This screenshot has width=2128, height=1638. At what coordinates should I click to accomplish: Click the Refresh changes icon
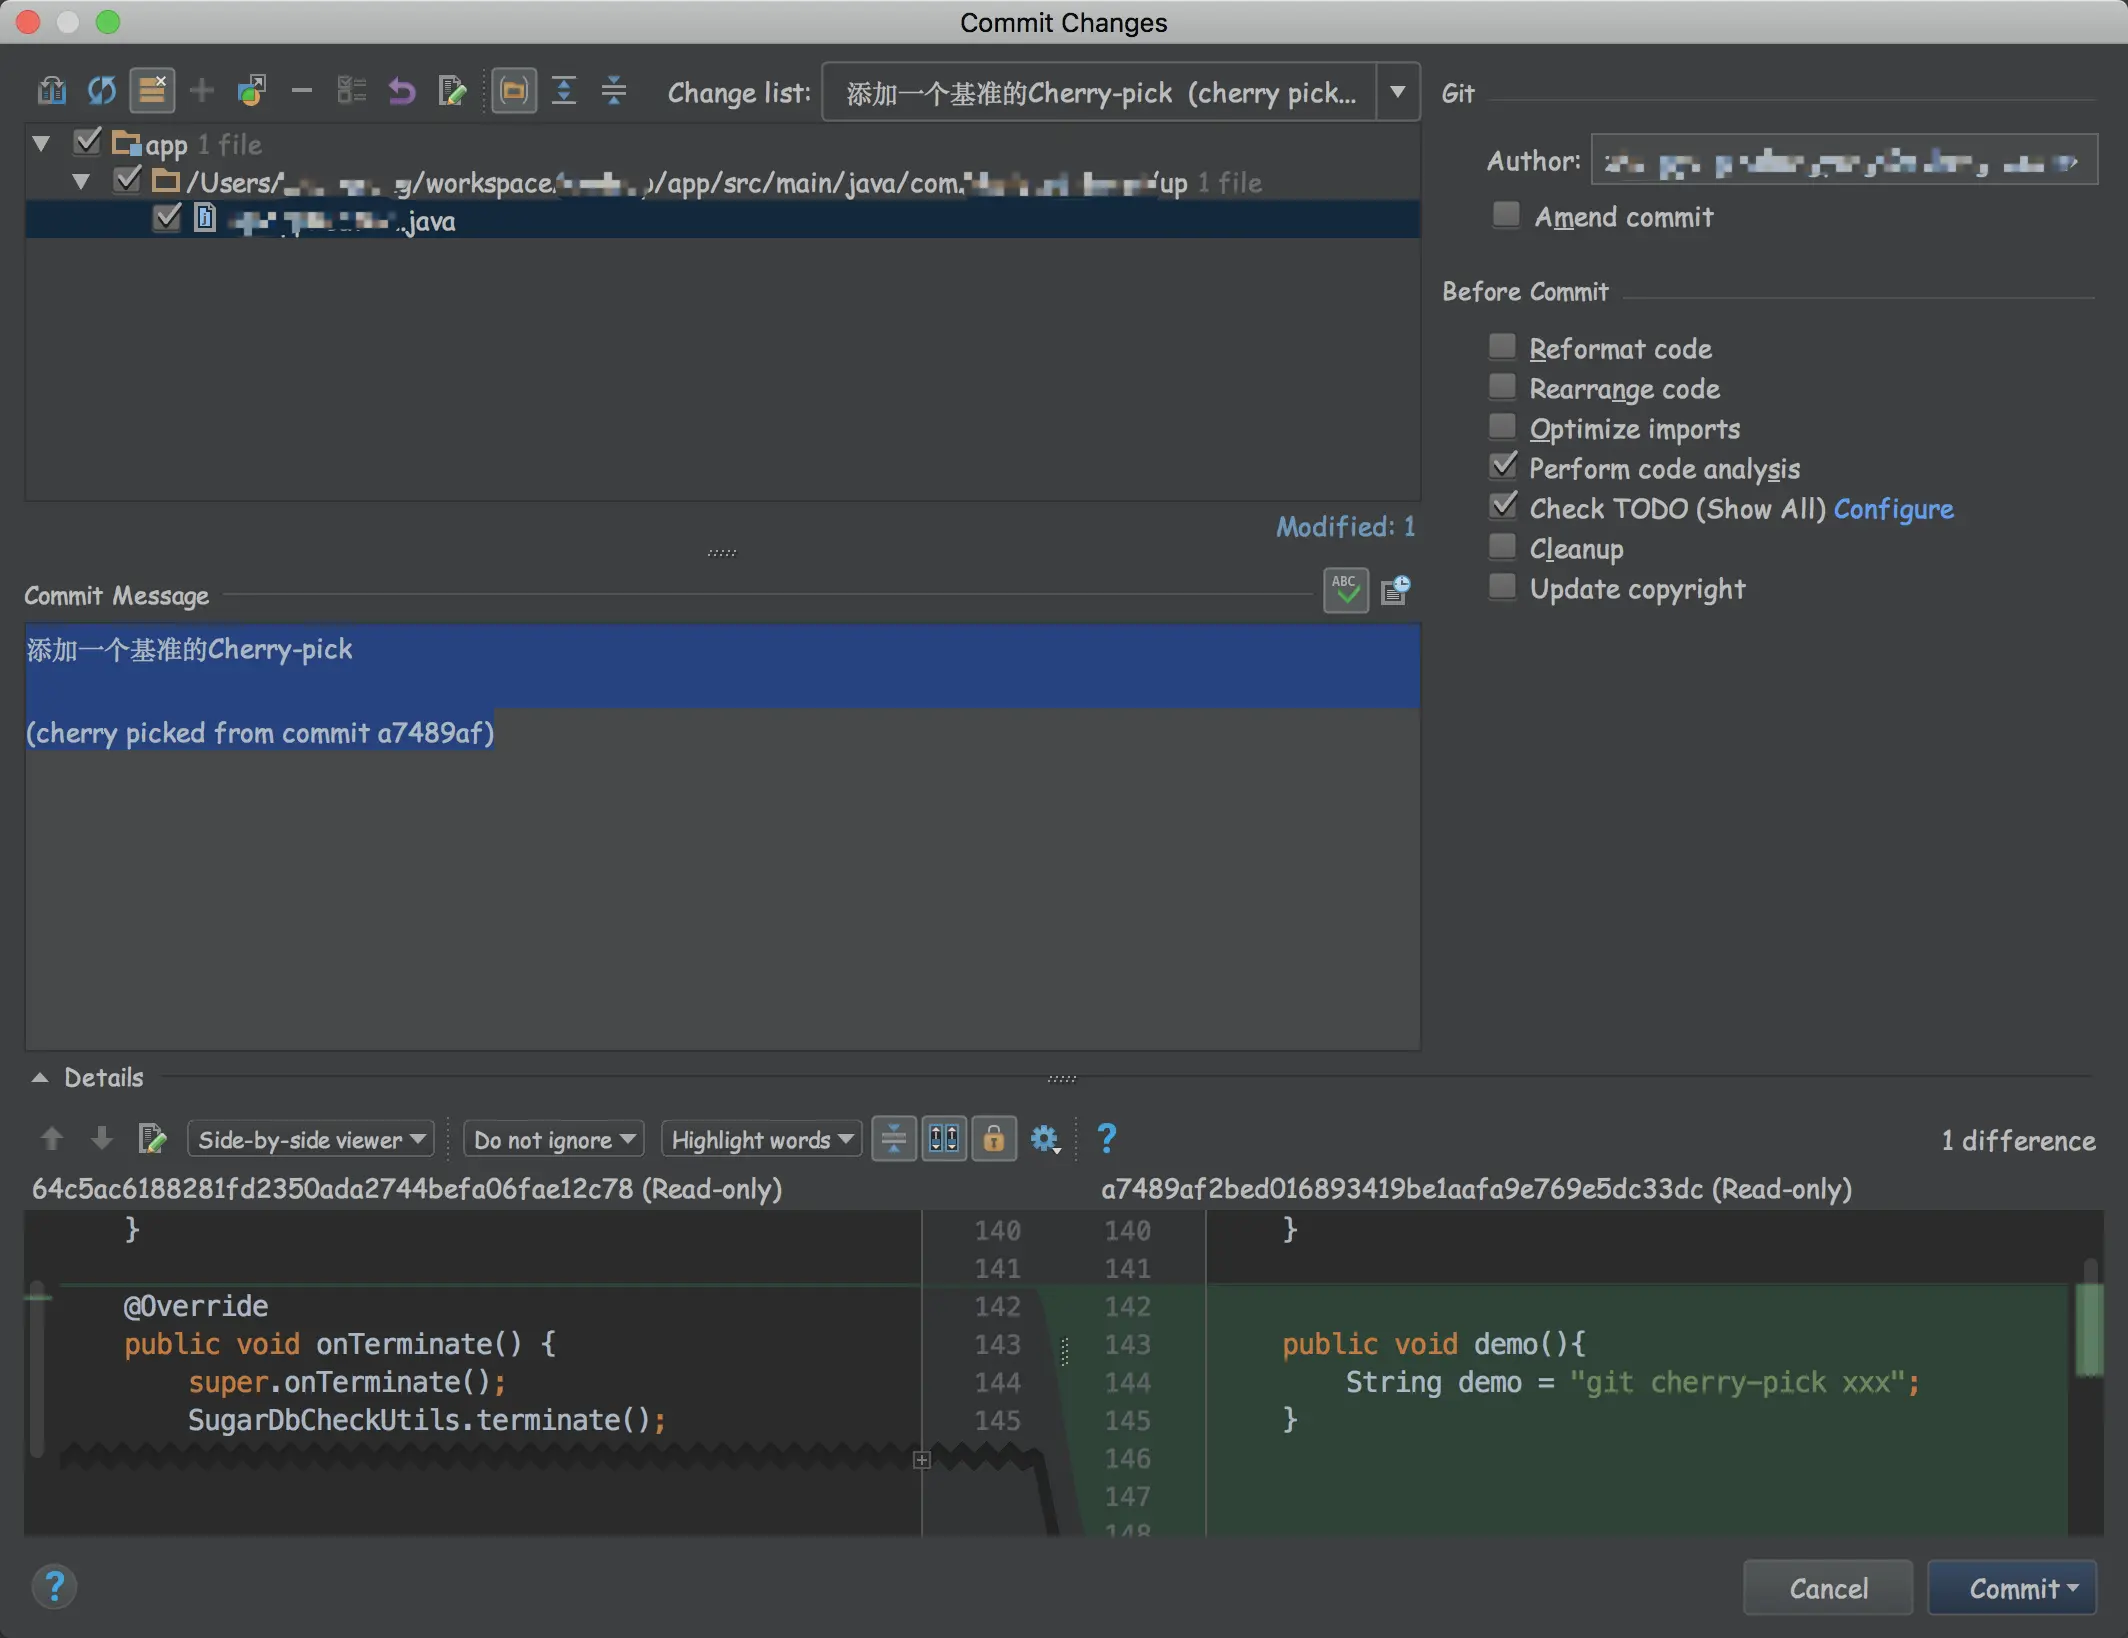point(101,91)
